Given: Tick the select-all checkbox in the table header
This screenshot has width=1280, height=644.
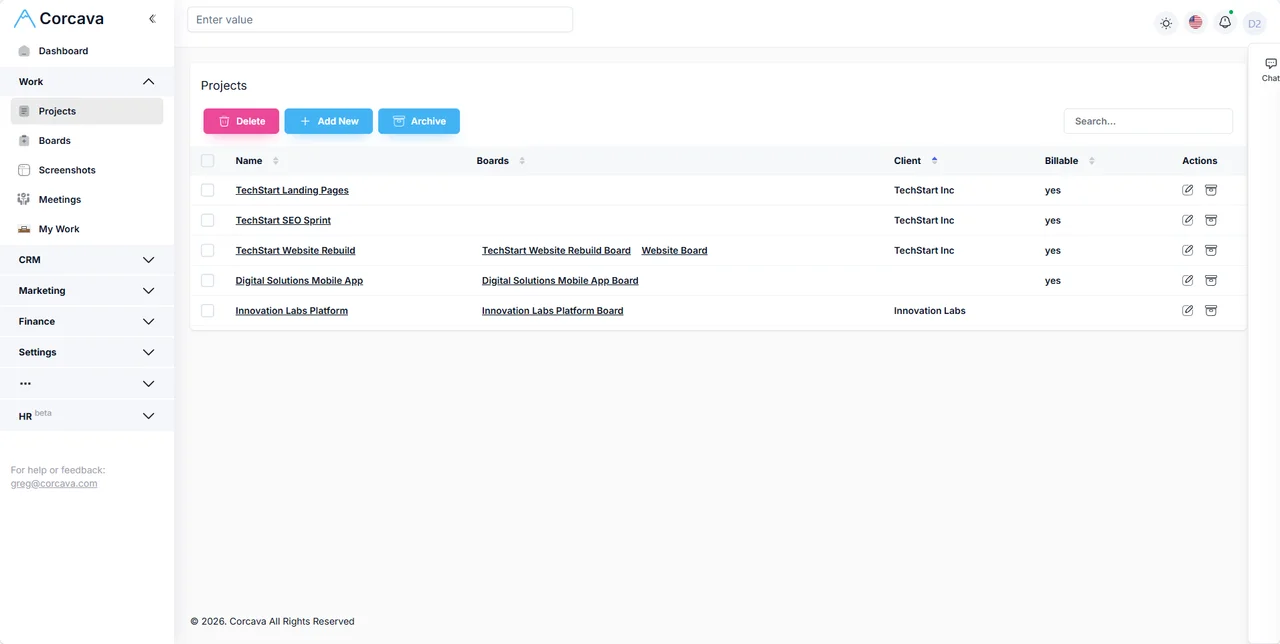Looking at the screenshot, I should (x=207, y=161).
